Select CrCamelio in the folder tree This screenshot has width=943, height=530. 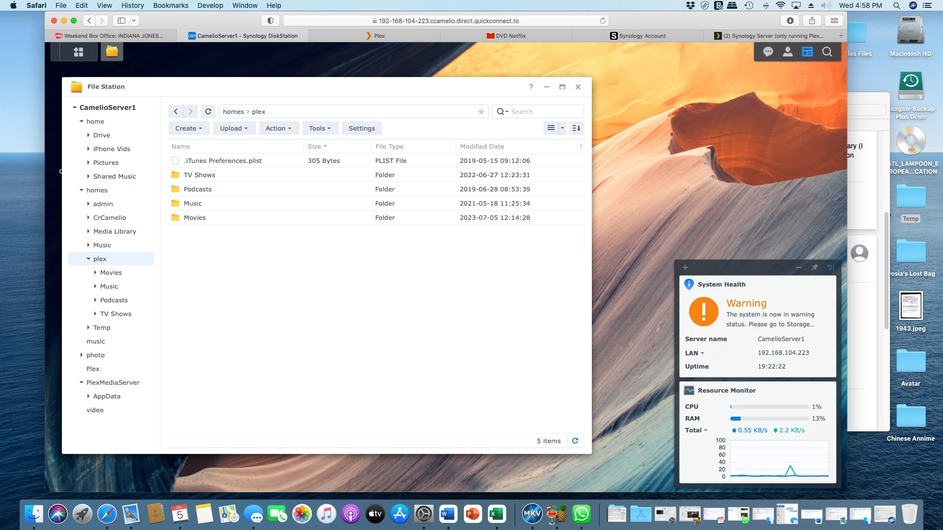109,218
